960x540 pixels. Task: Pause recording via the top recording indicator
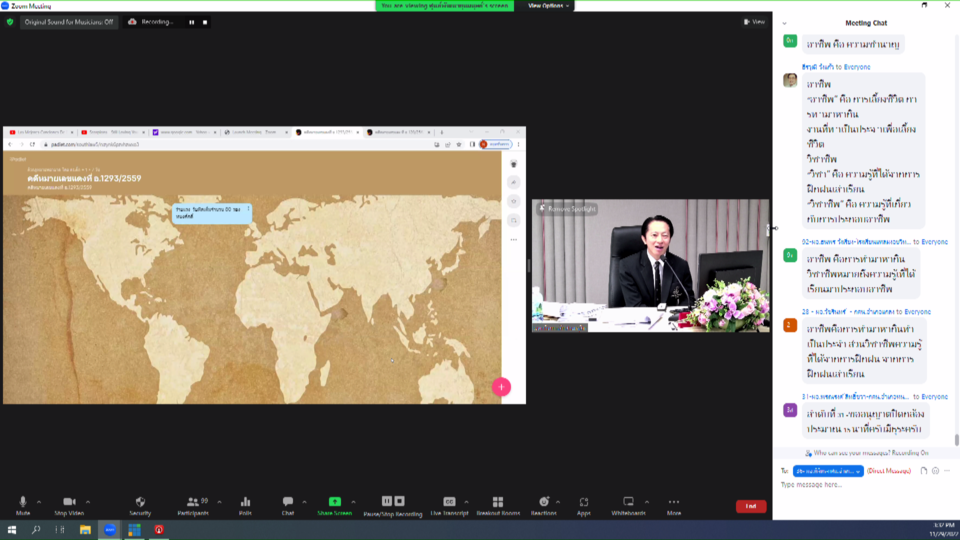click(x=192, y=23)
